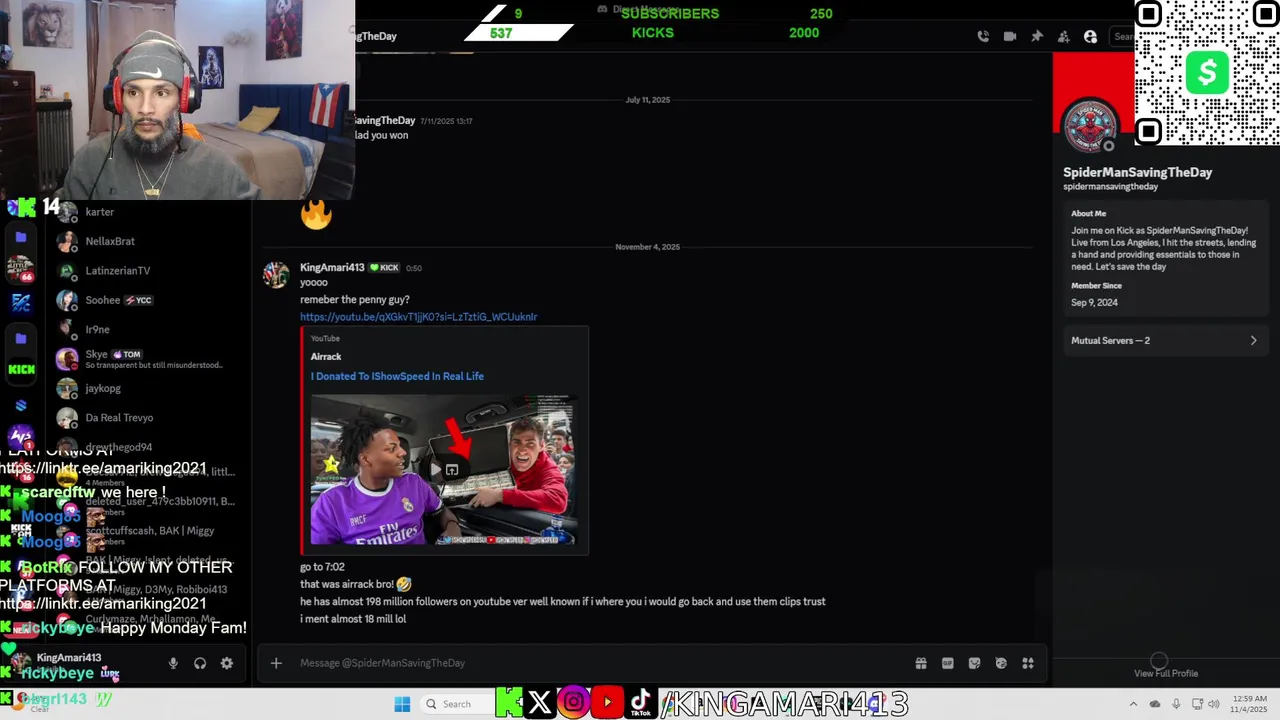Open DM with NellaxBrat
This screenshot has width=1280, height=720.
pyautogui.click(x=150, y=241)
